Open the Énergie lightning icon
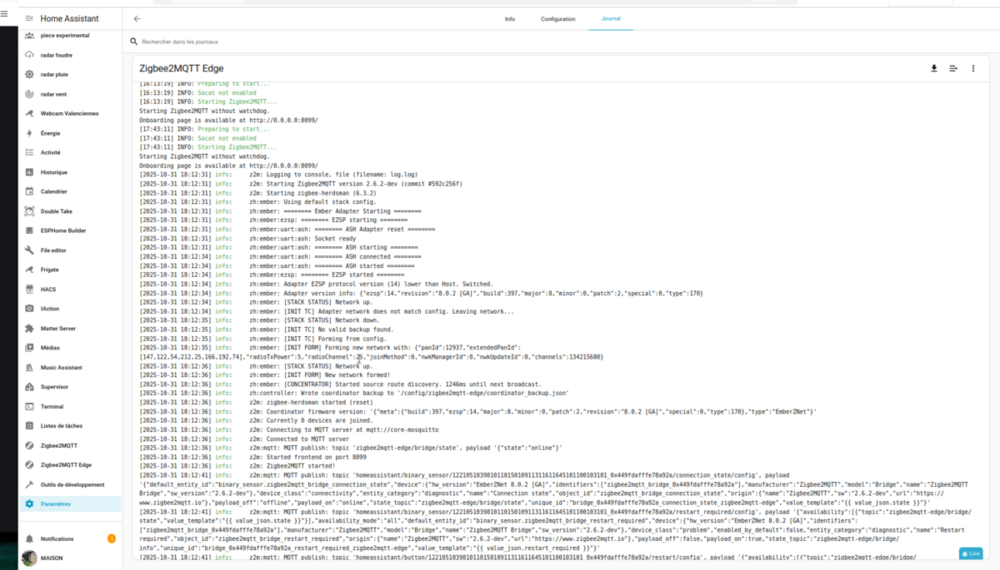The height and width of the screenshot is (570, 1000). (x=29, y=133)
